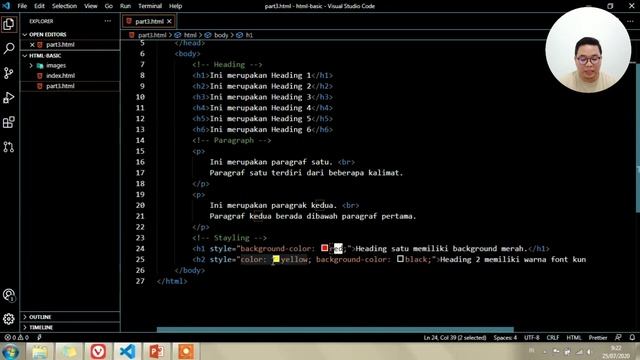Click the Prettier status bar item
This screenshot has height=360, width=640.
click(x=598, y=338)
